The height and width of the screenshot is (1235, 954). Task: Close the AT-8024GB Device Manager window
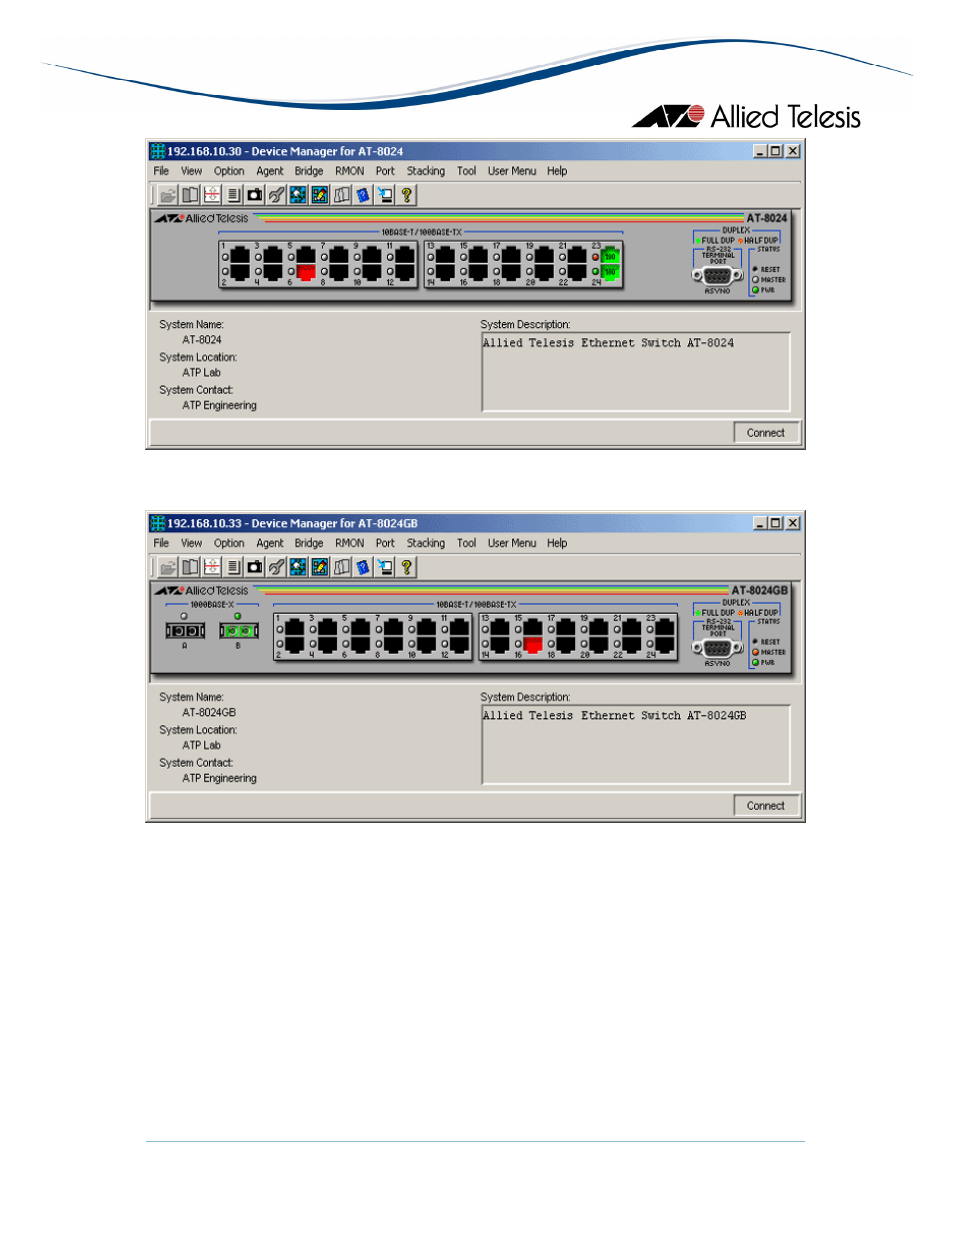coord(793,523)
